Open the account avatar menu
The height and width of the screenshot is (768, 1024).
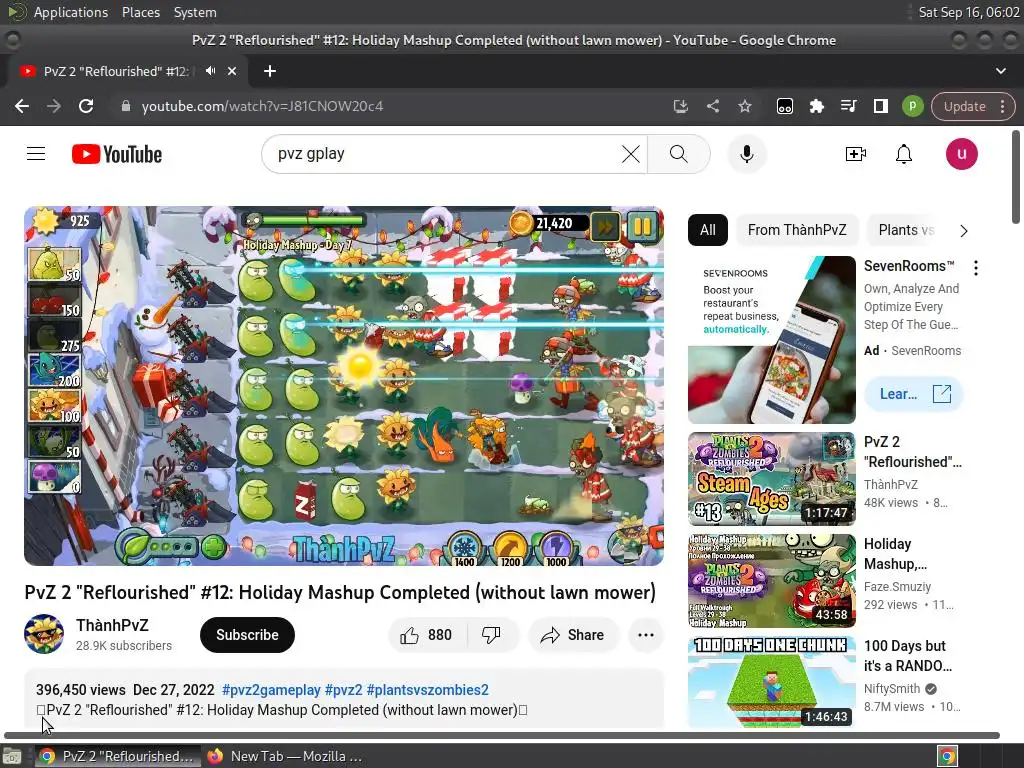[x=961, y=154]
